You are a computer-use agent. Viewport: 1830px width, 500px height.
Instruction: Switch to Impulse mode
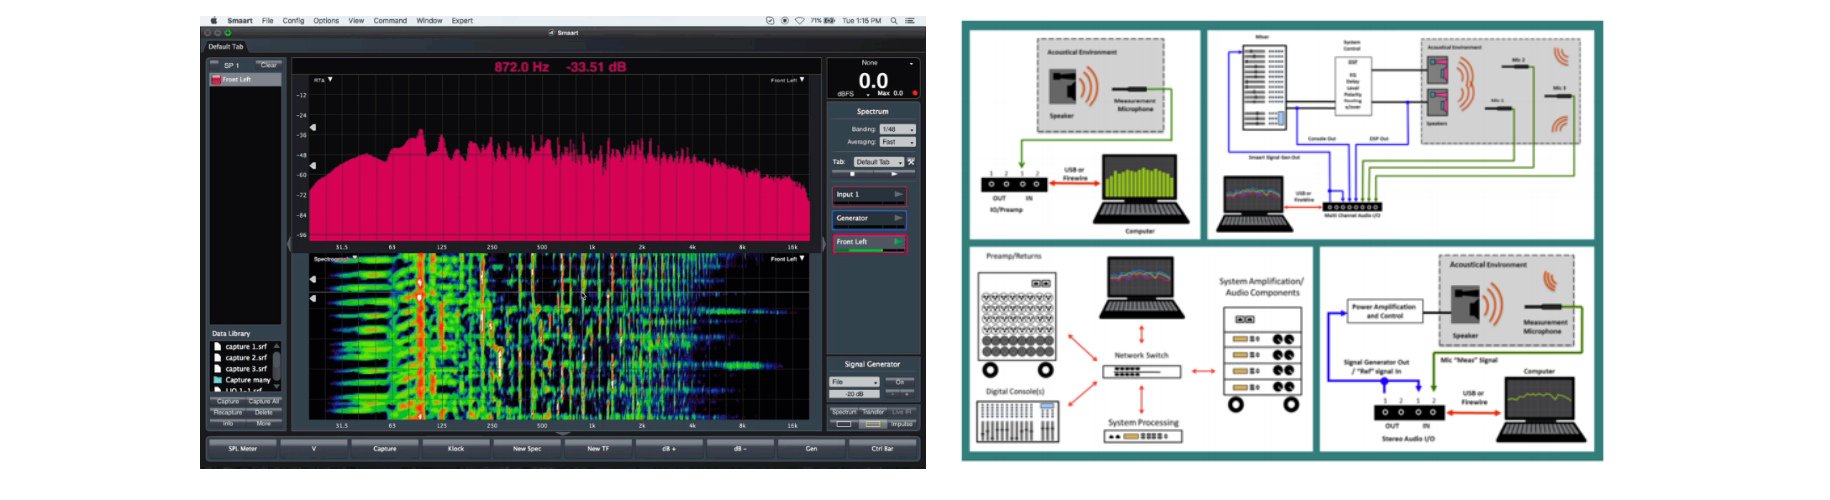pyautogui.click(x=902, y=424)
